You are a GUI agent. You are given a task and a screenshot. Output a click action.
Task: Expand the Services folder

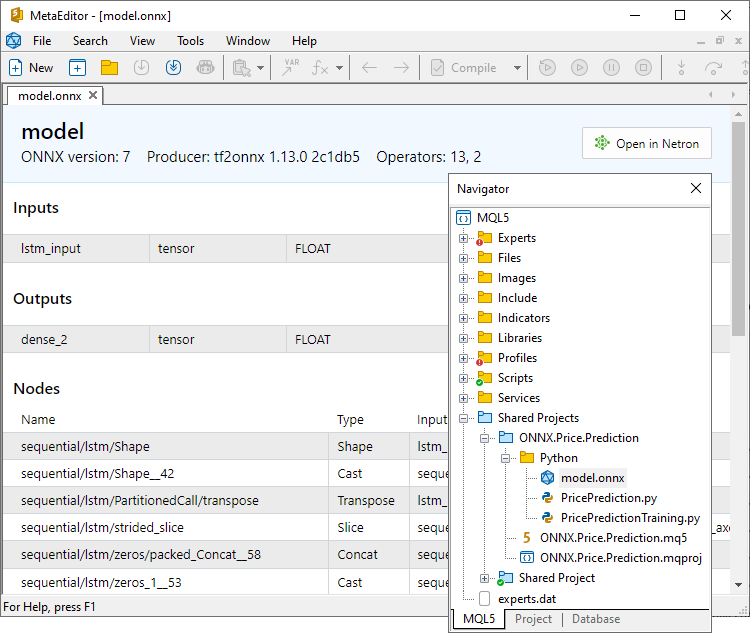(463, 398)
